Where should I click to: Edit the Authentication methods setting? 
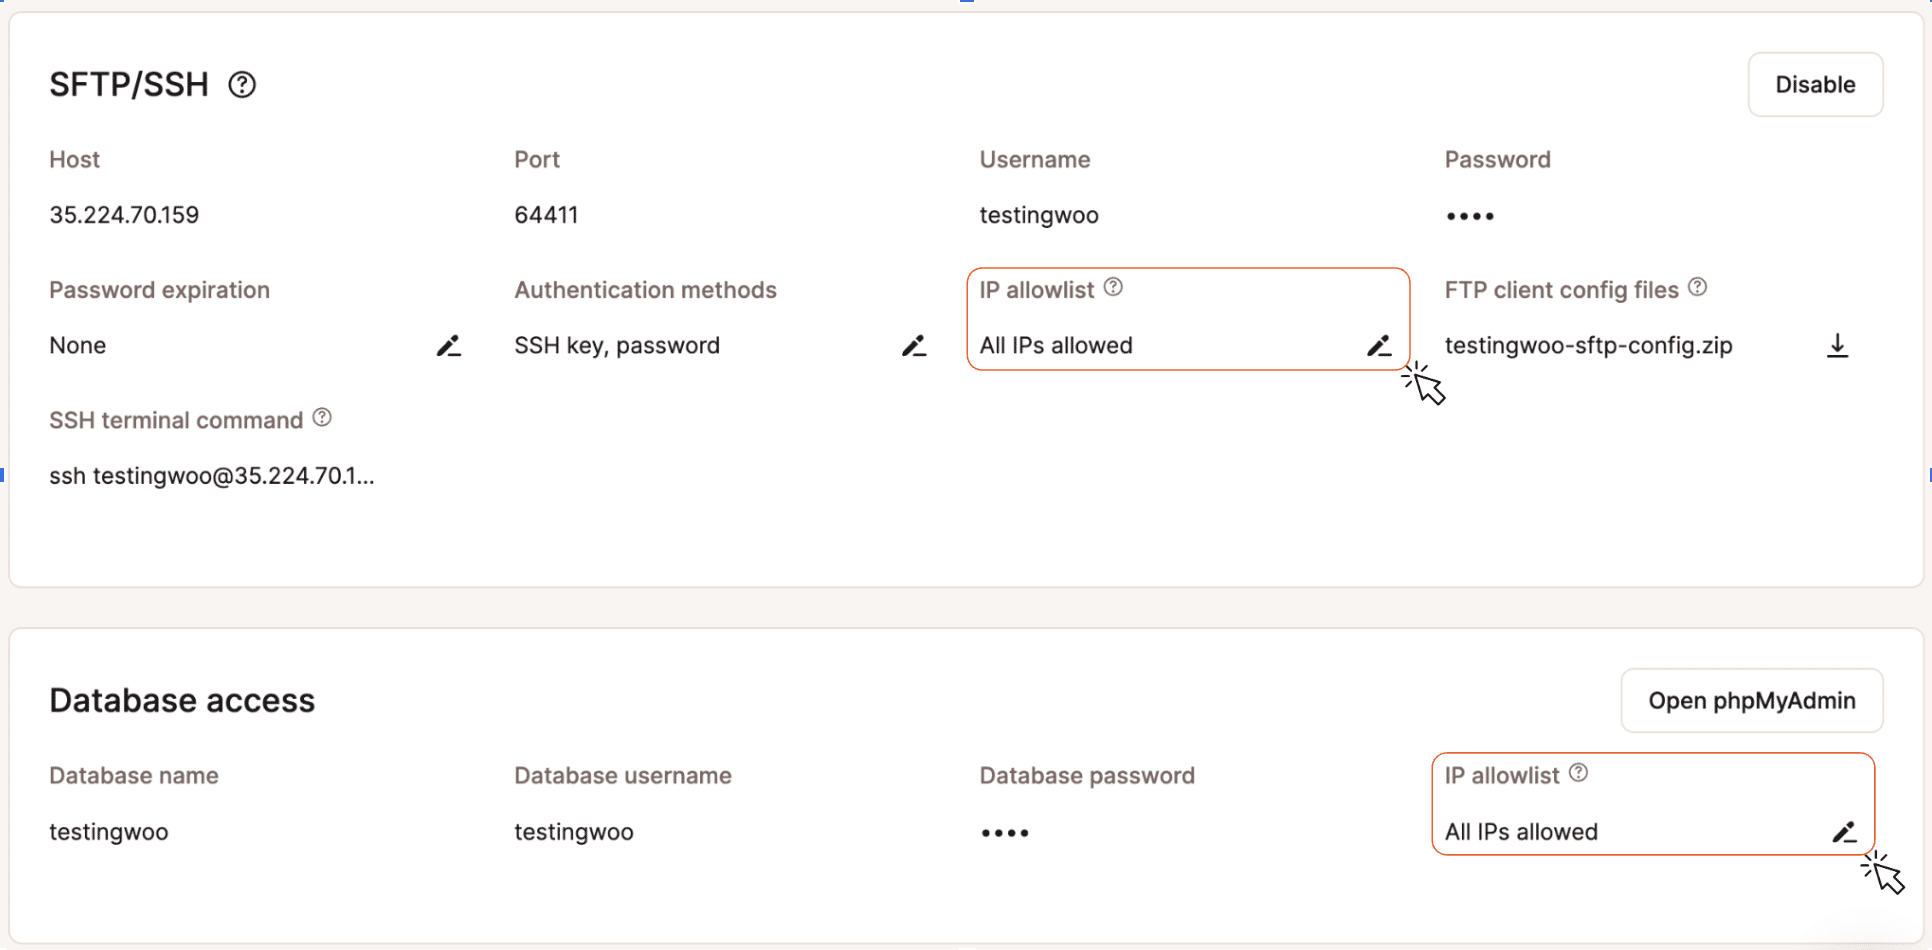(x=914, y=346)
